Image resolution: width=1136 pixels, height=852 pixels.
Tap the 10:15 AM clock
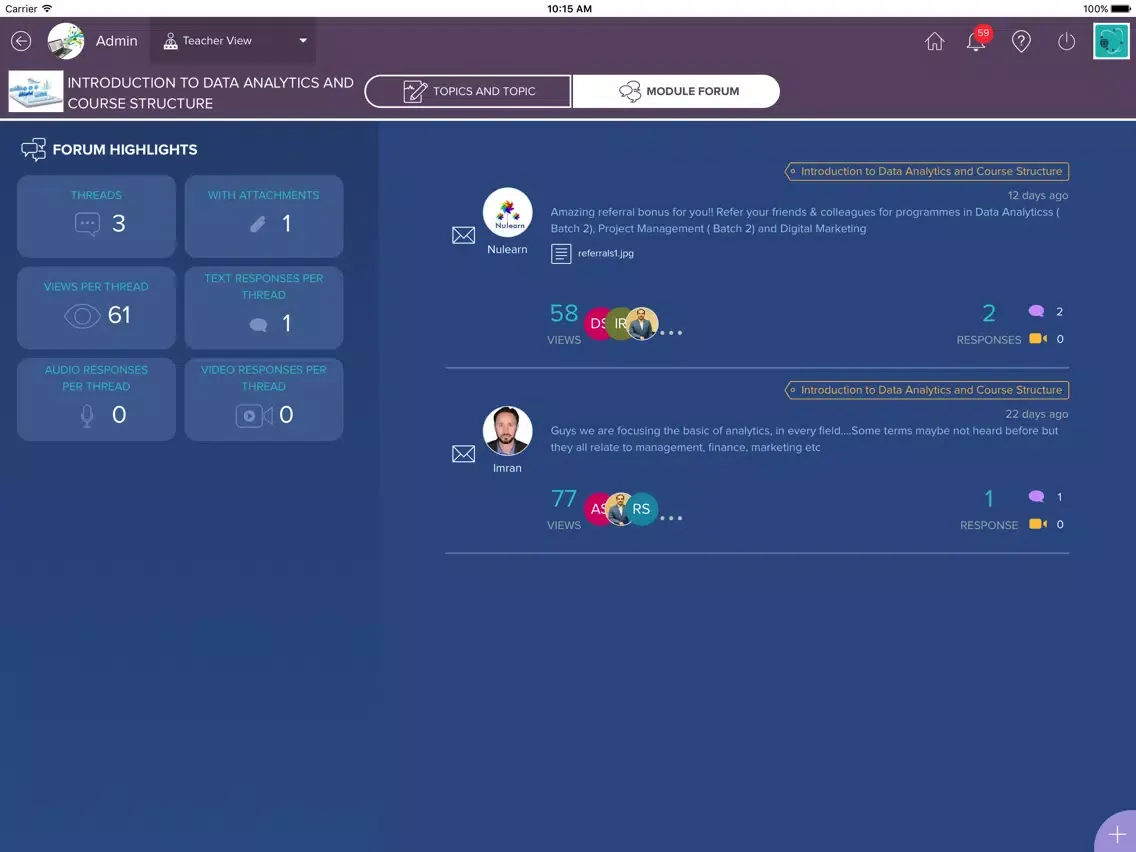pos(569,9)
